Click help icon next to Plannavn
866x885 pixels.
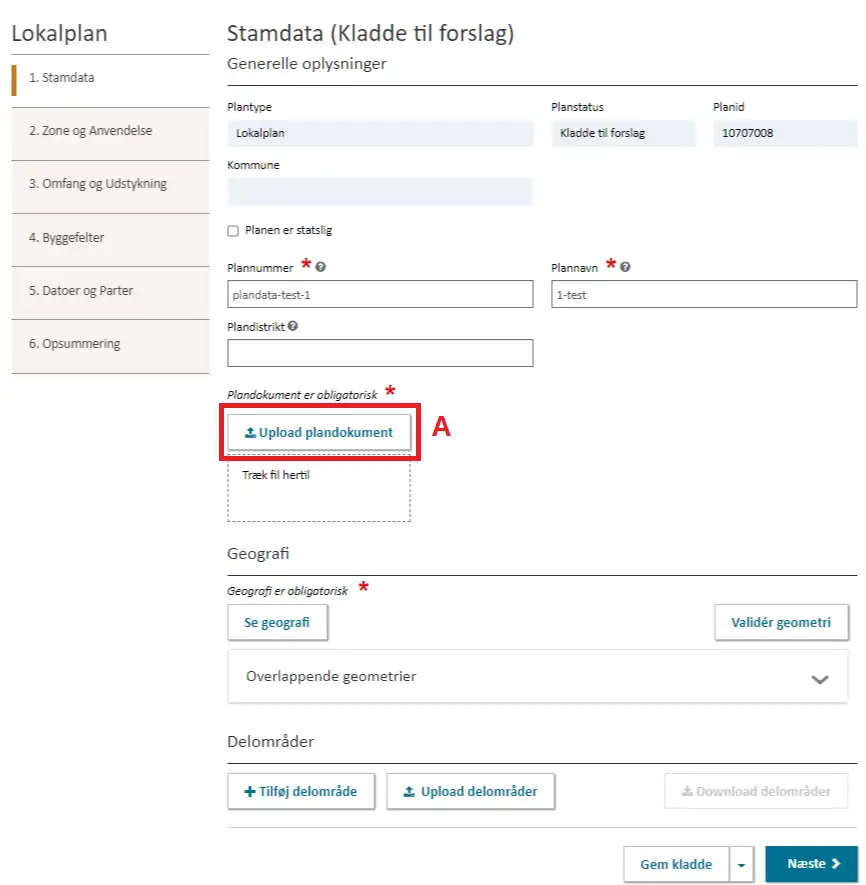pos(625,268)
